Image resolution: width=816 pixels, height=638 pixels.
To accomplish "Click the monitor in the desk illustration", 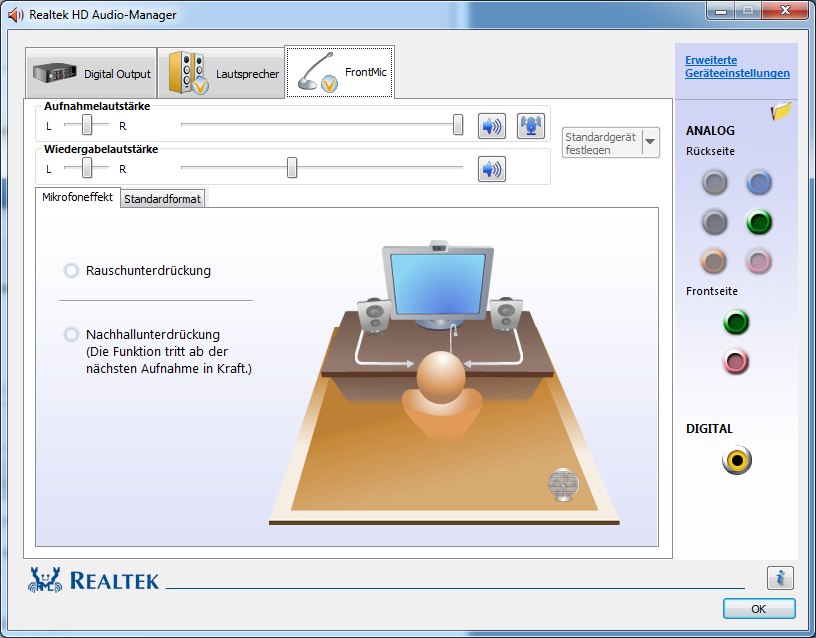I will [438, 284].
